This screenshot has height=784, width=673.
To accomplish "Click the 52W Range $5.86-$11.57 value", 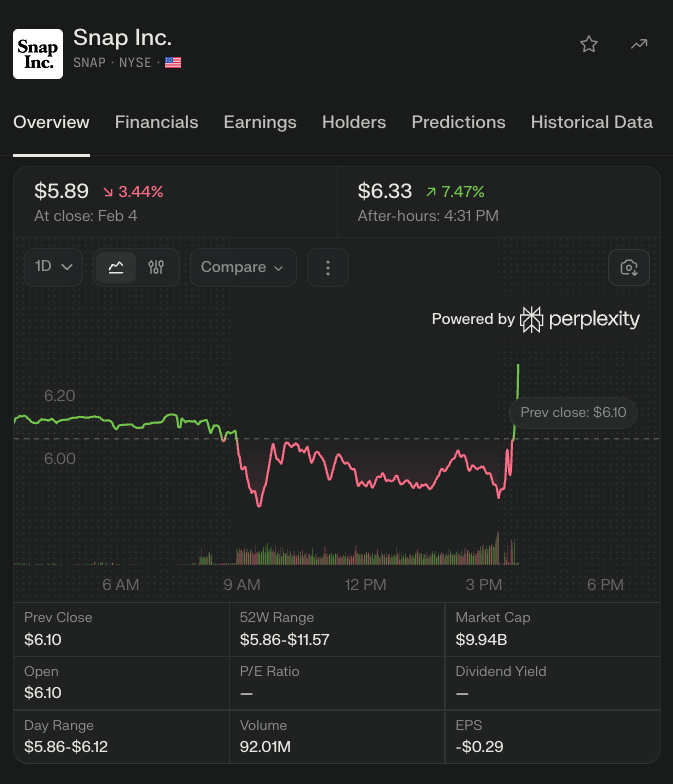I will tap(284, 640).
